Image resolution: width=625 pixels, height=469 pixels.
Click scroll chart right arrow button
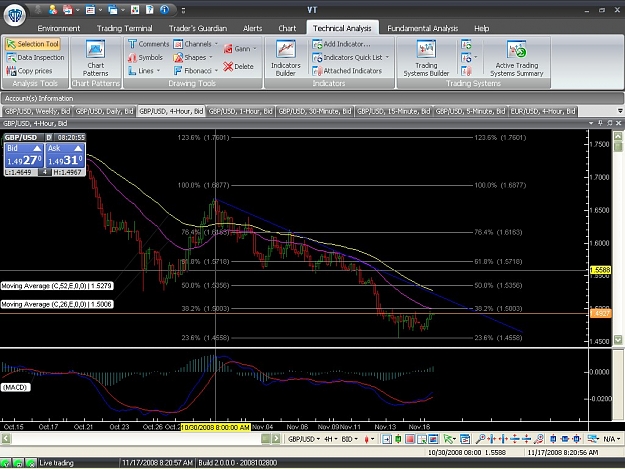pyautogui.click(x=275, y=439)
